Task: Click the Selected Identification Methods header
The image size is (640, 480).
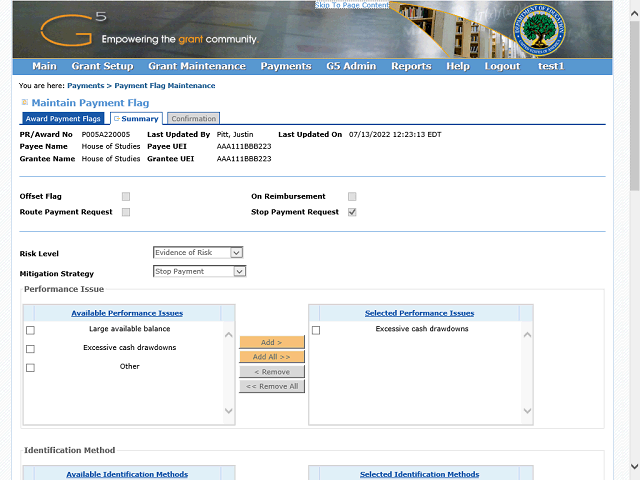Action: click(419, 474)
